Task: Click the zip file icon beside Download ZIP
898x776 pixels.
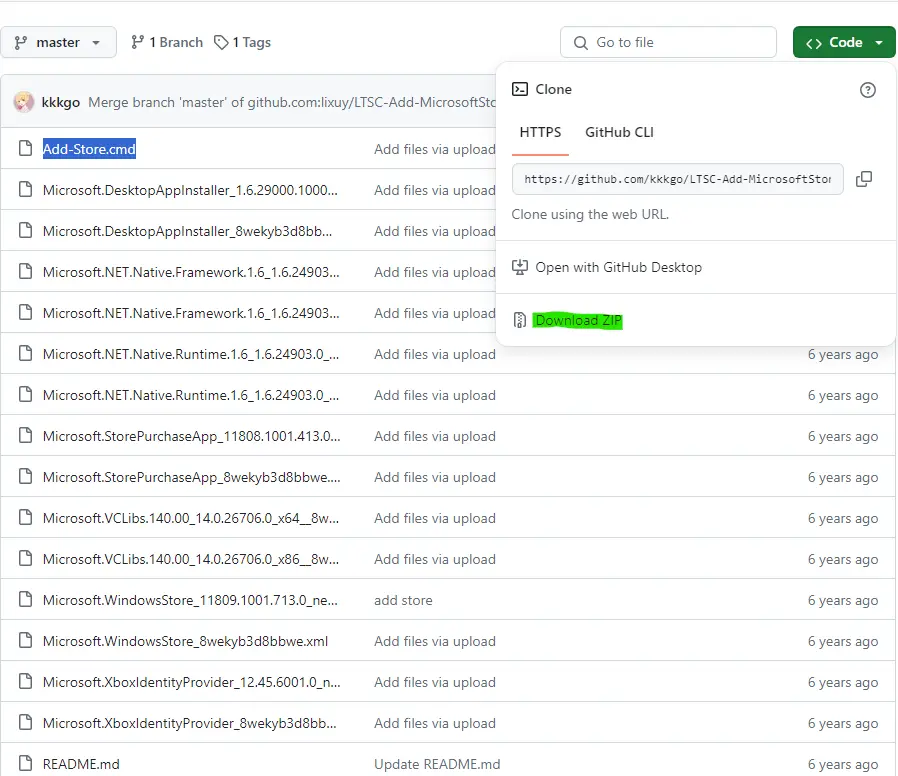Action: [519, 320]
